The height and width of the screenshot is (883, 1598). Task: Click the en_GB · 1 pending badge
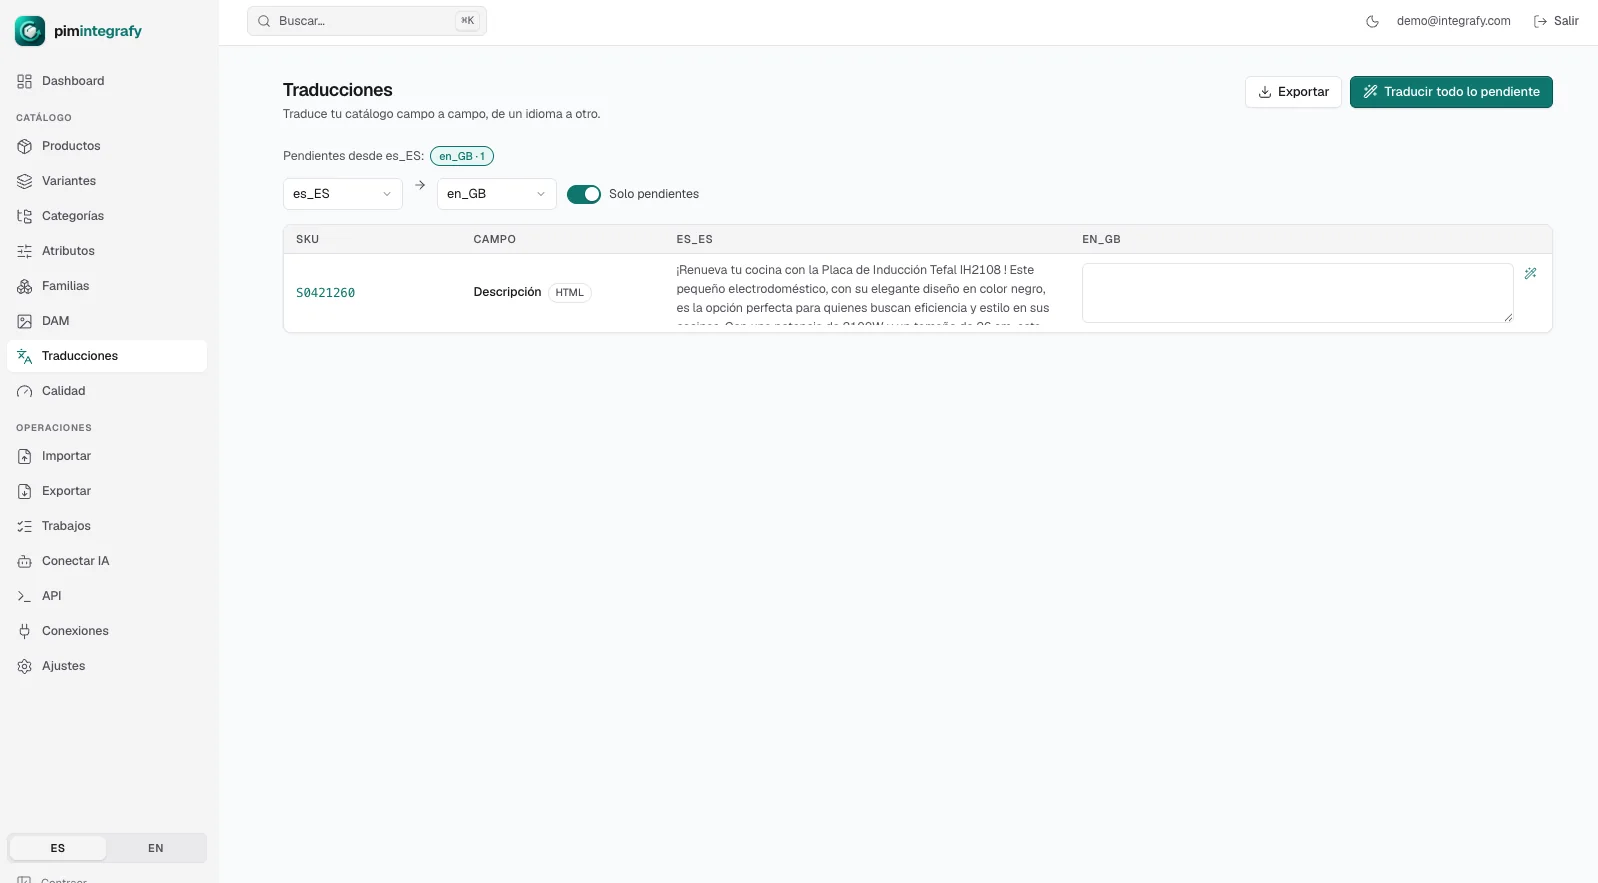point(462,156)
